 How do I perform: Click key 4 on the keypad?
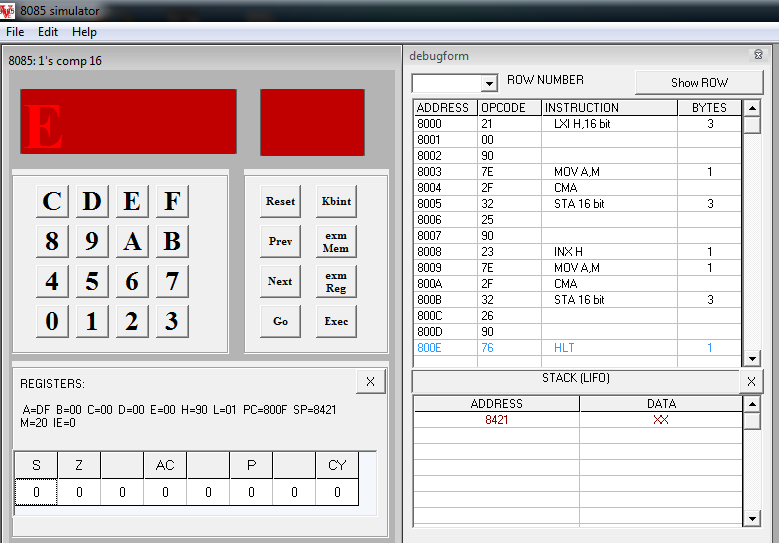pos(52,281)
